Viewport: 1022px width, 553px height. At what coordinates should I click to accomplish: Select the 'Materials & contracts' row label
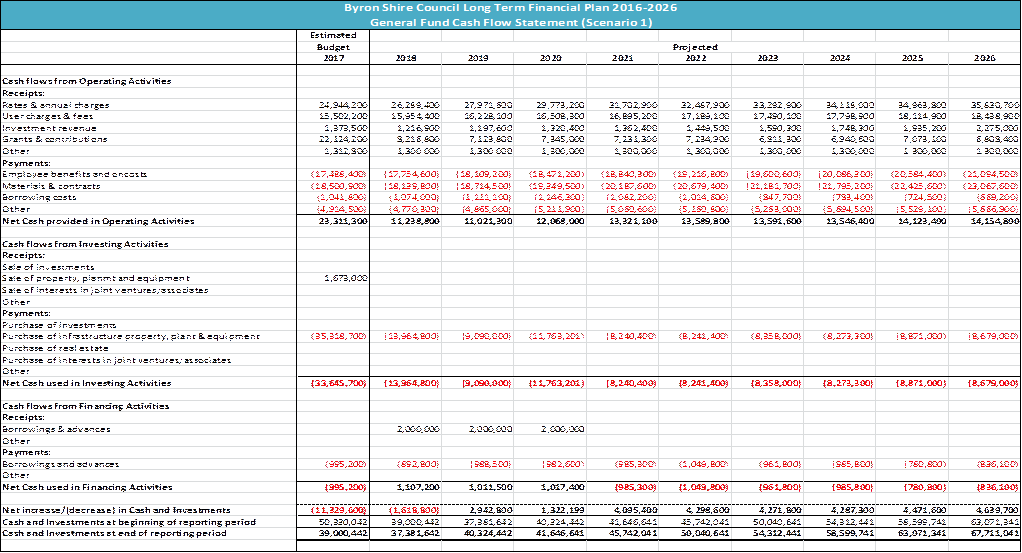point(51,186)
